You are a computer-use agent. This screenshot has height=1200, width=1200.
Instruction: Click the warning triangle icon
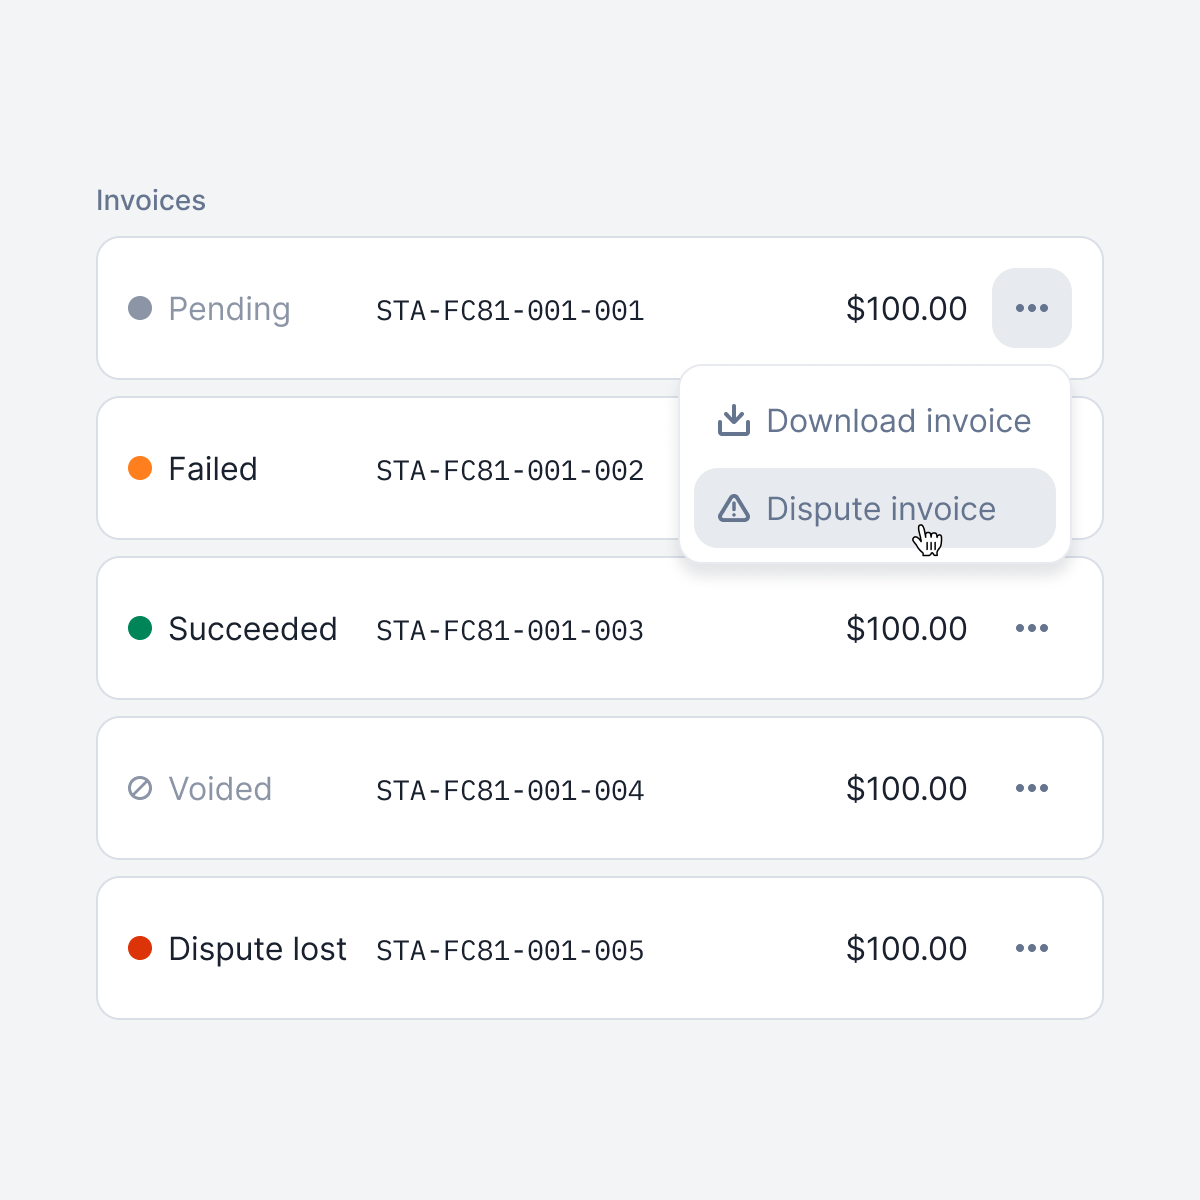pyautogui.click(x=734, y=508)
